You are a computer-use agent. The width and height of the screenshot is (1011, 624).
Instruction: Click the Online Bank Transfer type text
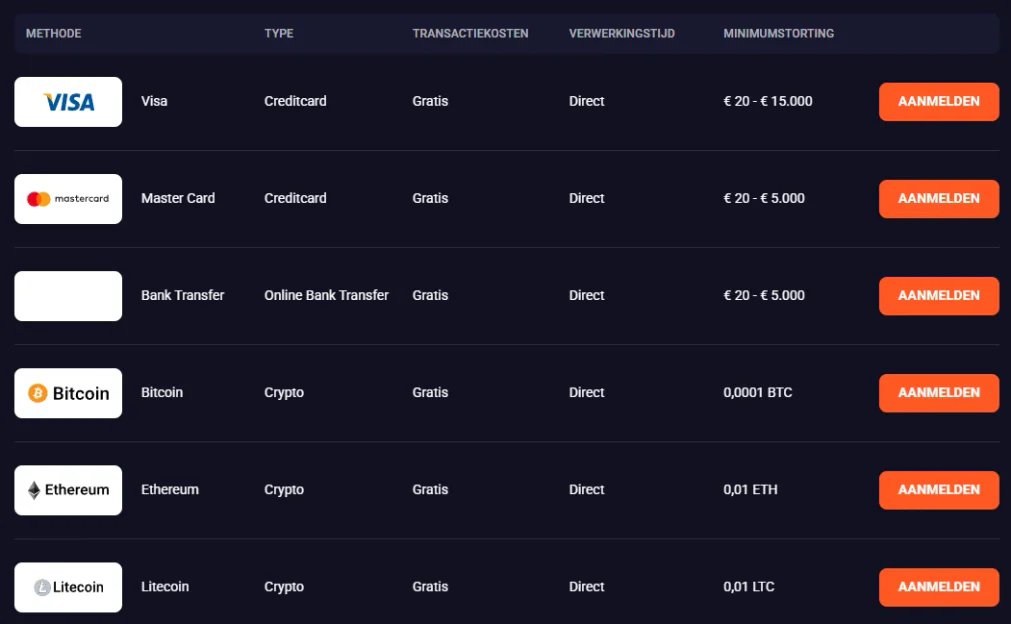coord(326,295)
